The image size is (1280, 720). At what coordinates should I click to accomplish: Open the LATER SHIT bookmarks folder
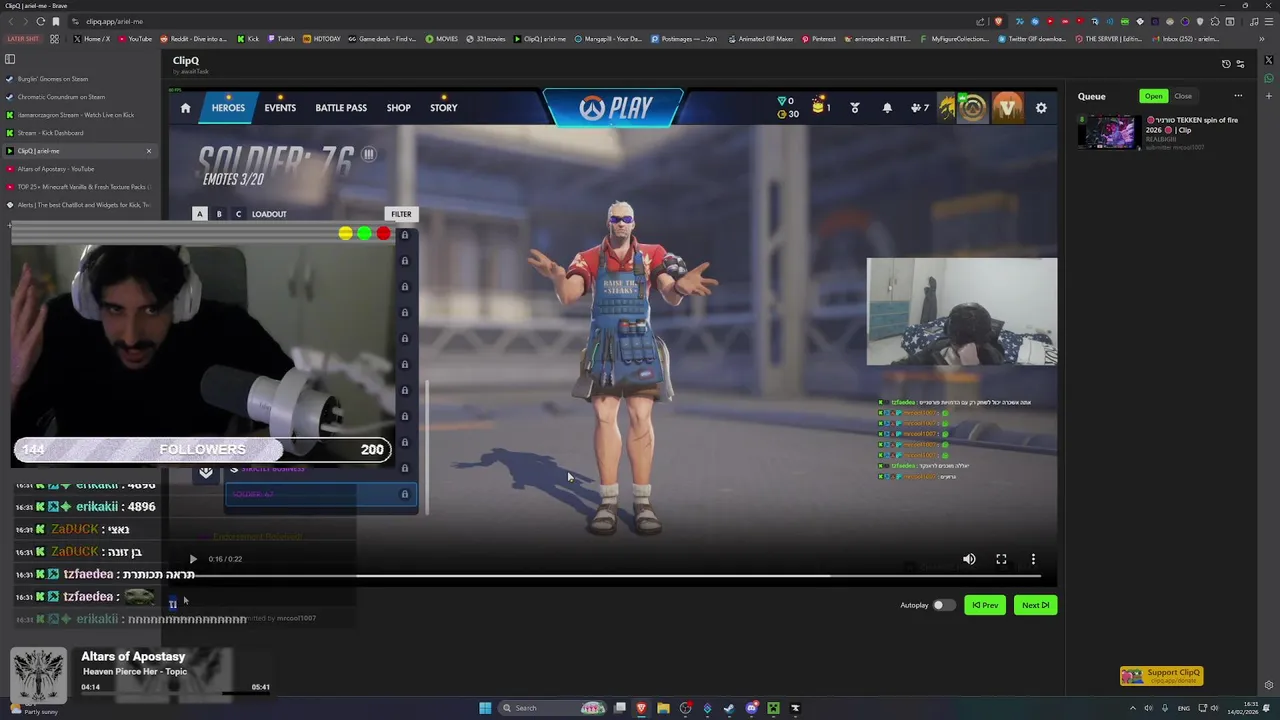pos(23,39)
